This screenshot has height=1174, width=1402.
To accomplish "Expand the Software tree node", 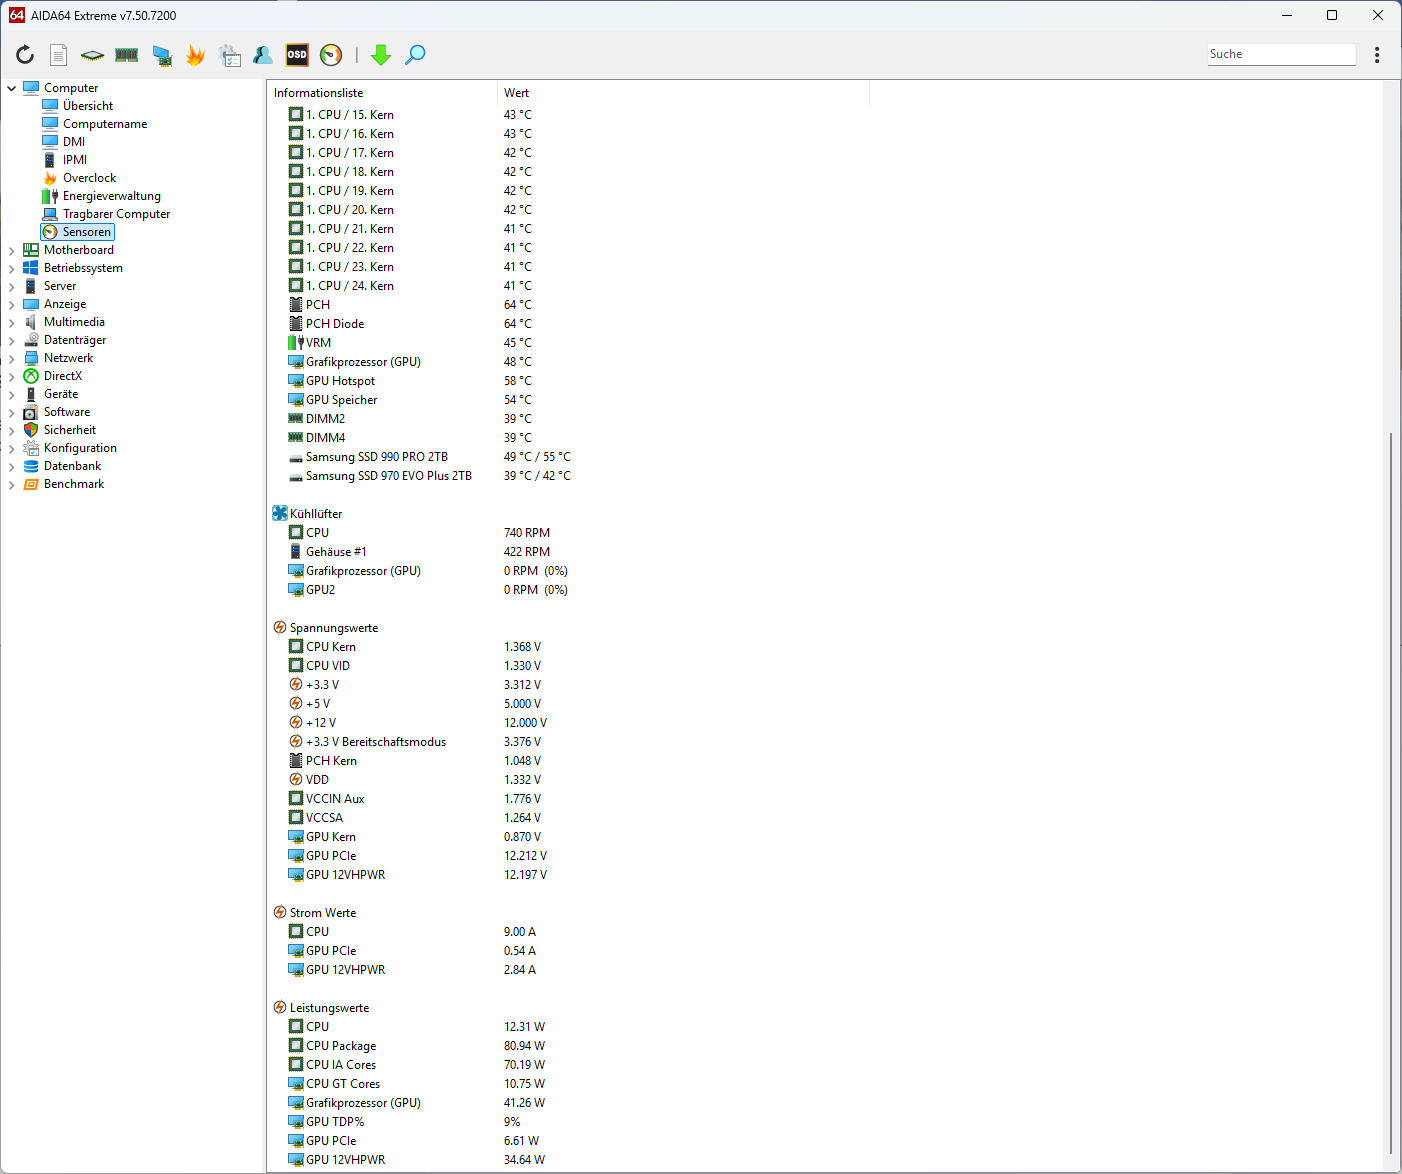I will click(12, 412).
